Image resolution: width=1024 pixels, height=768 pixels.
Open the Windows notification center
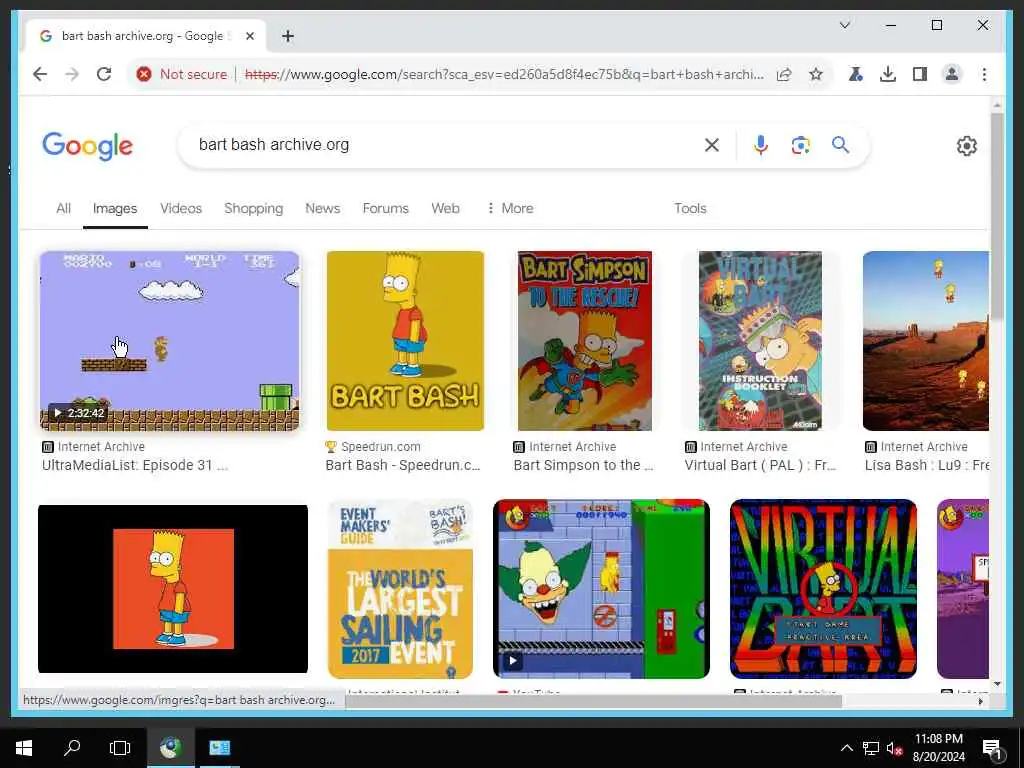(x=991, y=748)
